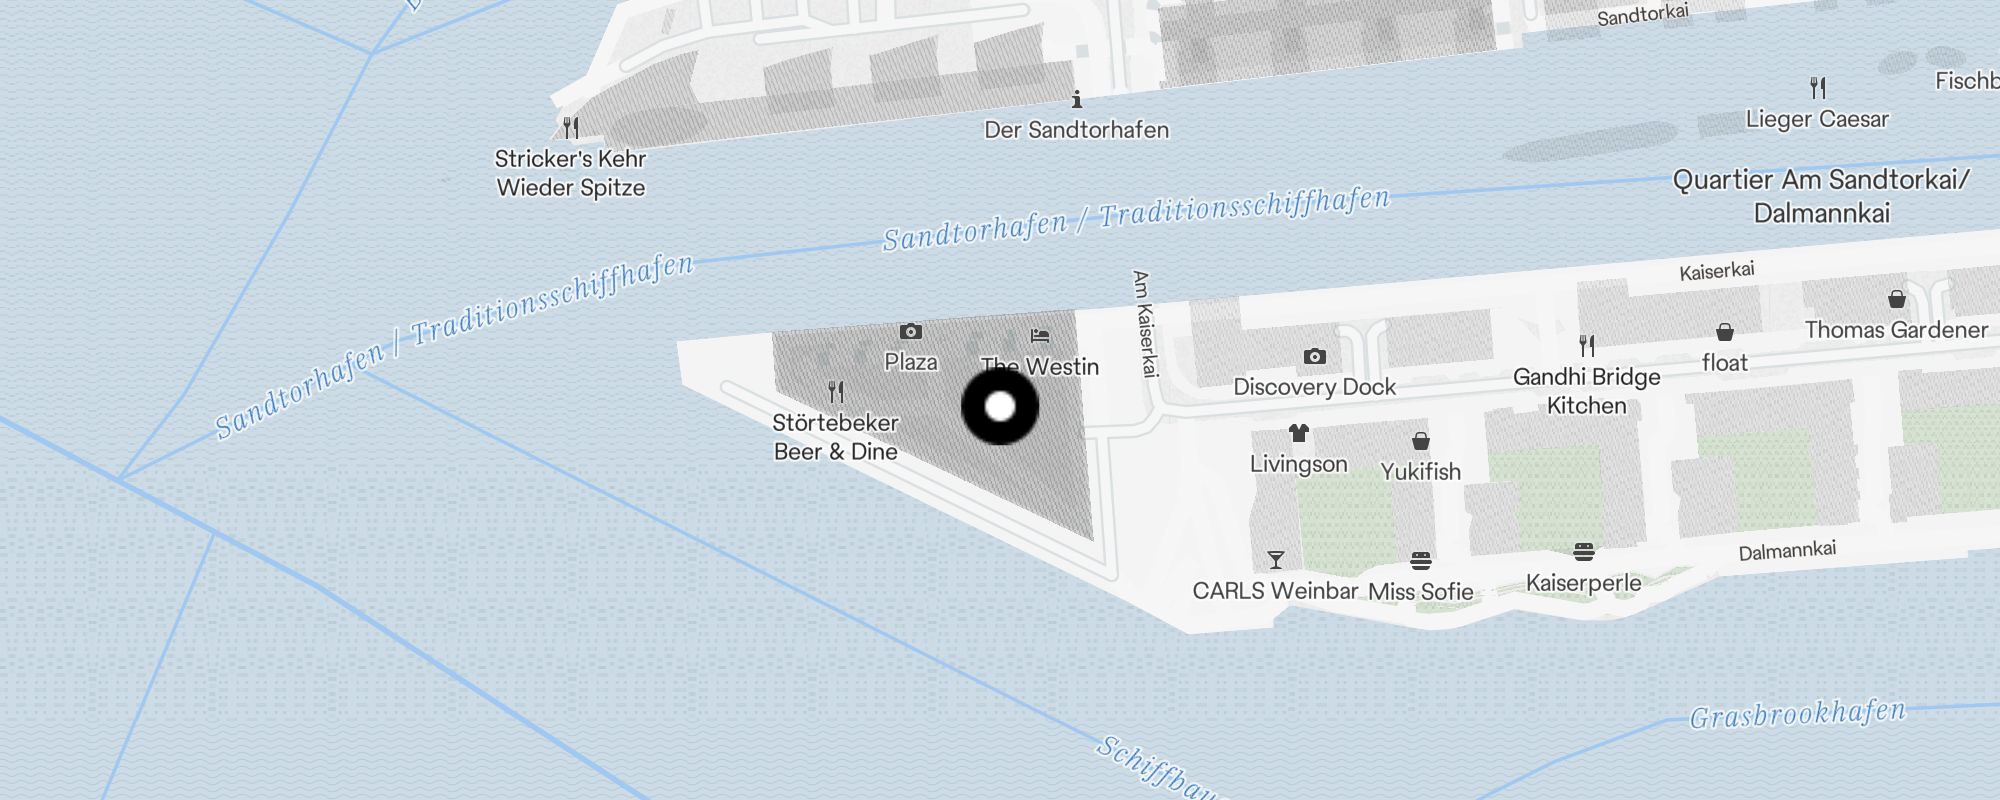Select the Plaza camera icon
This screenshot has width=2000, height=800.
pos(910,331)
